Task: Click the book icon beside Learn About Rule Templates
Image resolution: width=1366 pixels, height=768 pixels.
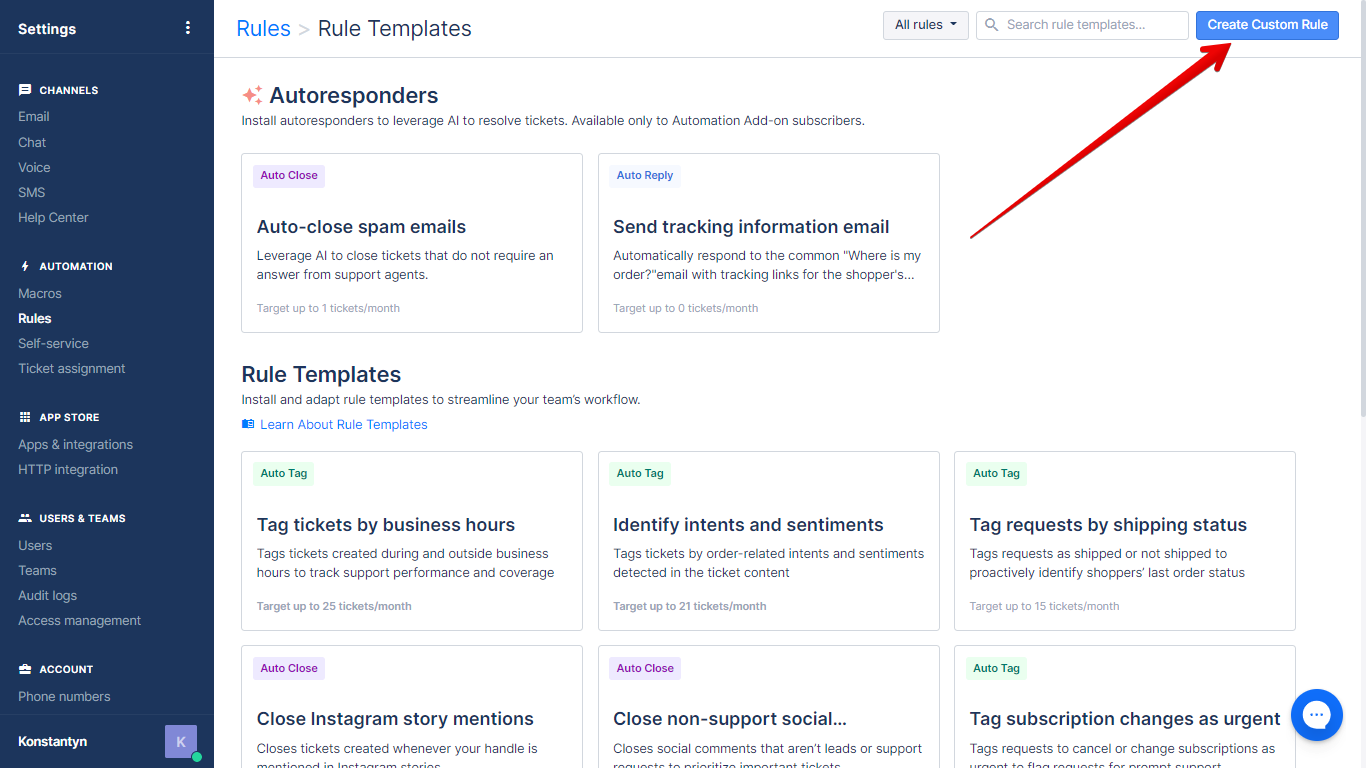Action: (248, 424)
